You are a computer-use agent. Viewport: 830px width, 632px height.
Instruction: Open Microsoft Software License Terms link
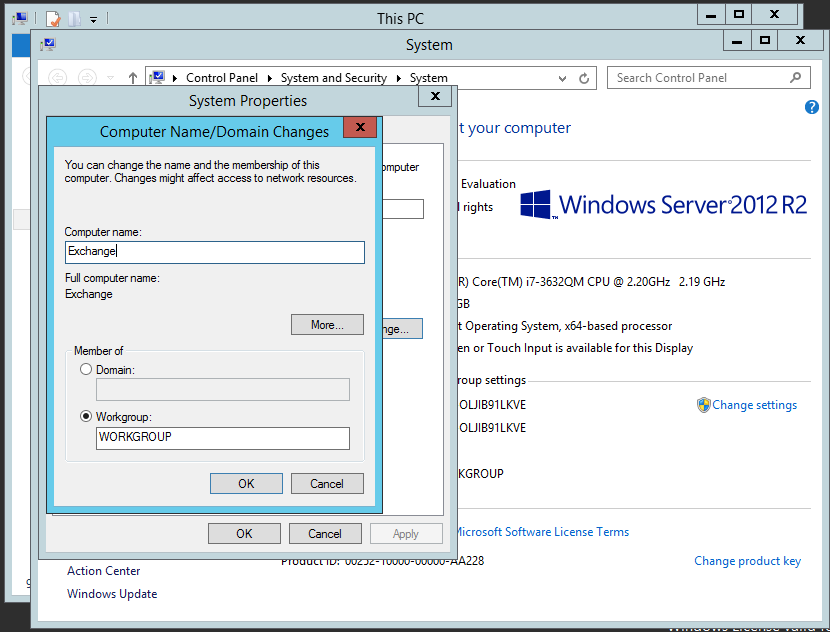click(542, 532)
